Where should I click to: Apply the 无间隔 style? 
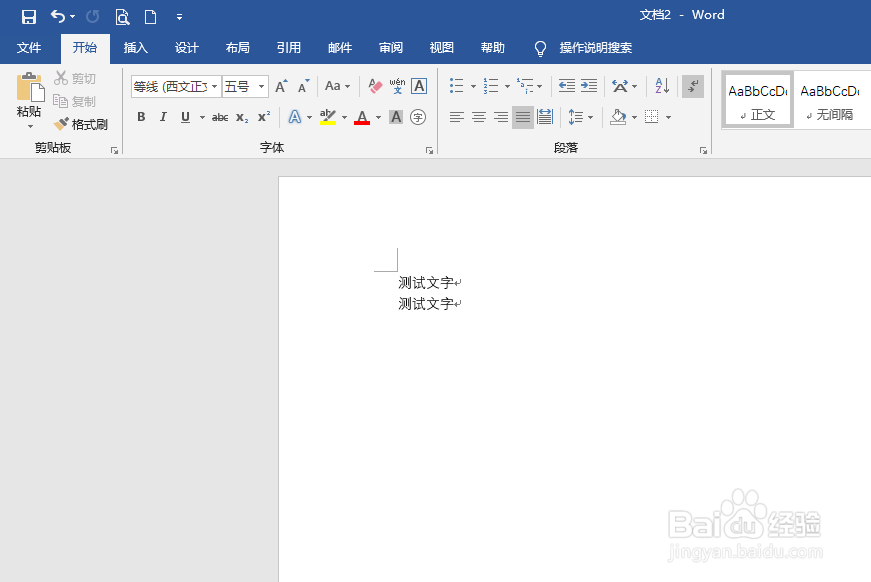pos(832,99)
